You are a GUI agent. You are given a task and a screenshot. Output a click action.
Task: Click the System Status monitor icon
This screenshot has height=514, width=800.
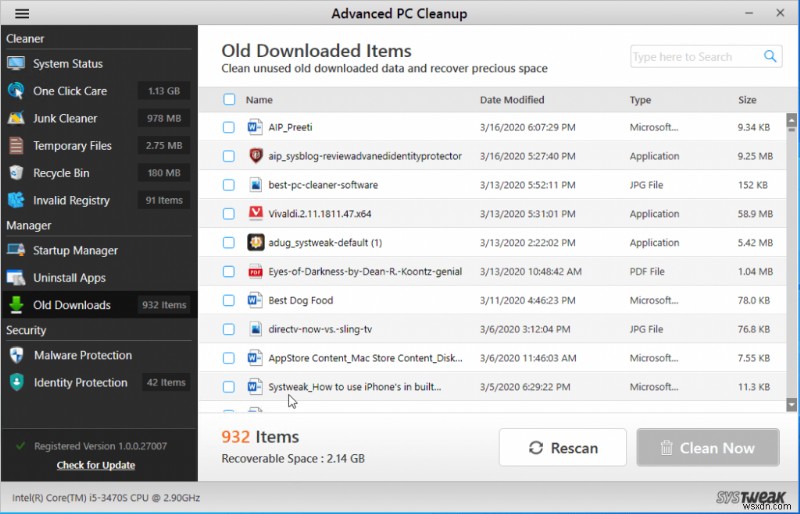[x=16, y=63]
